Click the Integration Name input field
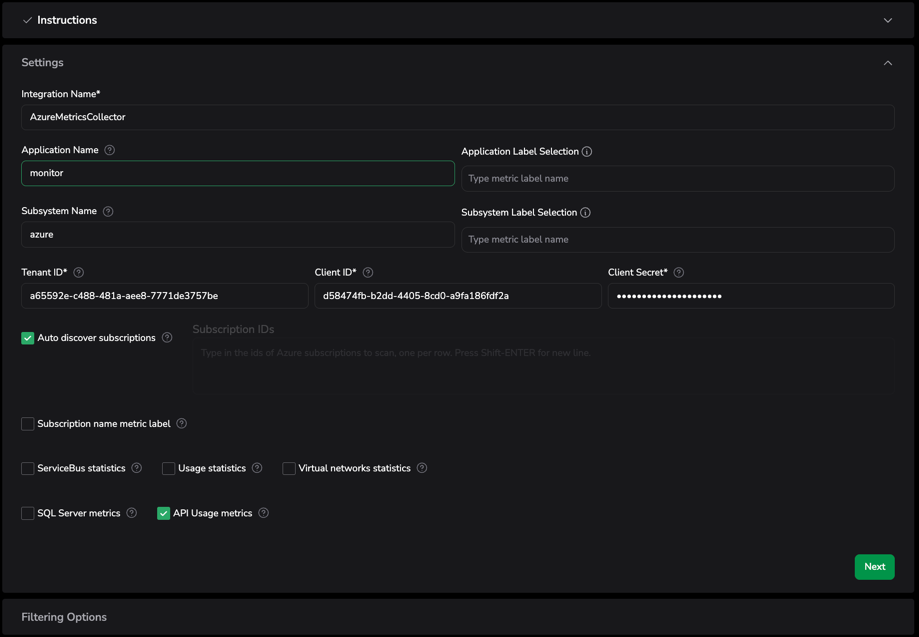 pos(458,117)
